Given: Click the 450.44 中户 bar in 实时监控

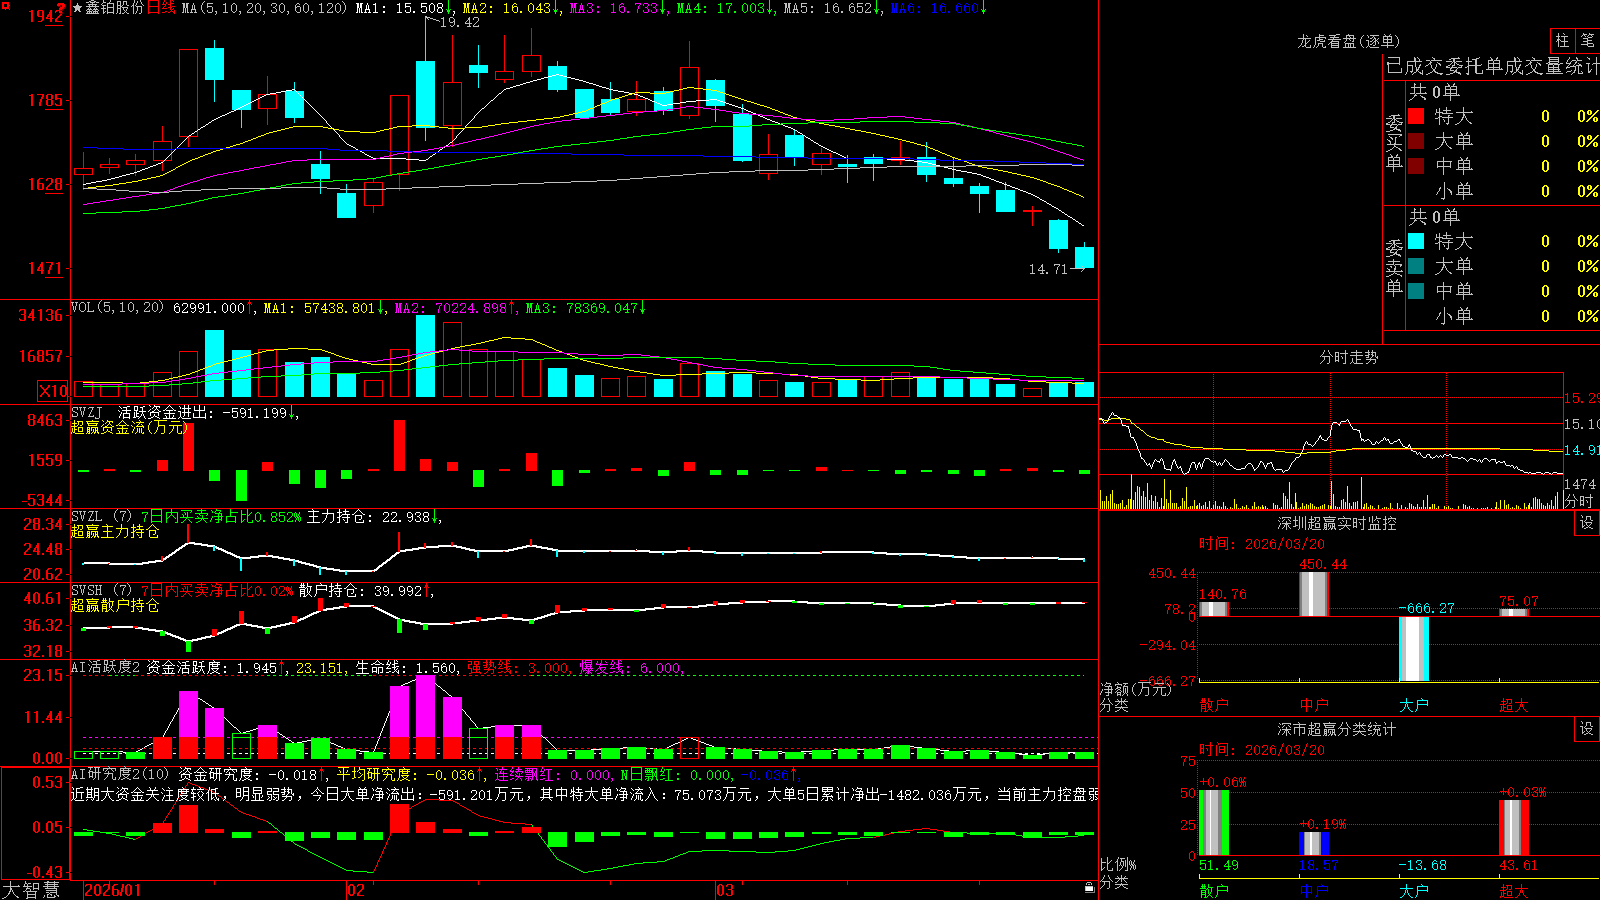Looking at the screenshot, I should [1314, 594].
